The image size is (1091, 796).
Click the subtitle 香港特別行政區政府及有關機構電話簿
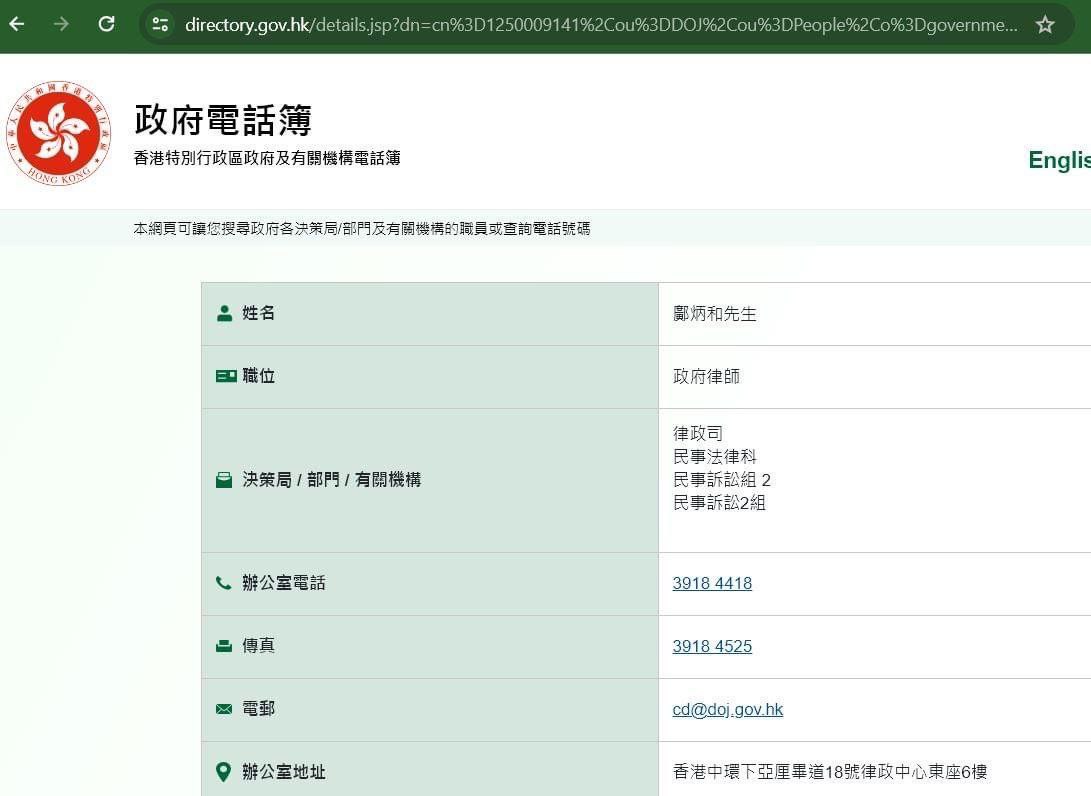[x=266, y=158]
